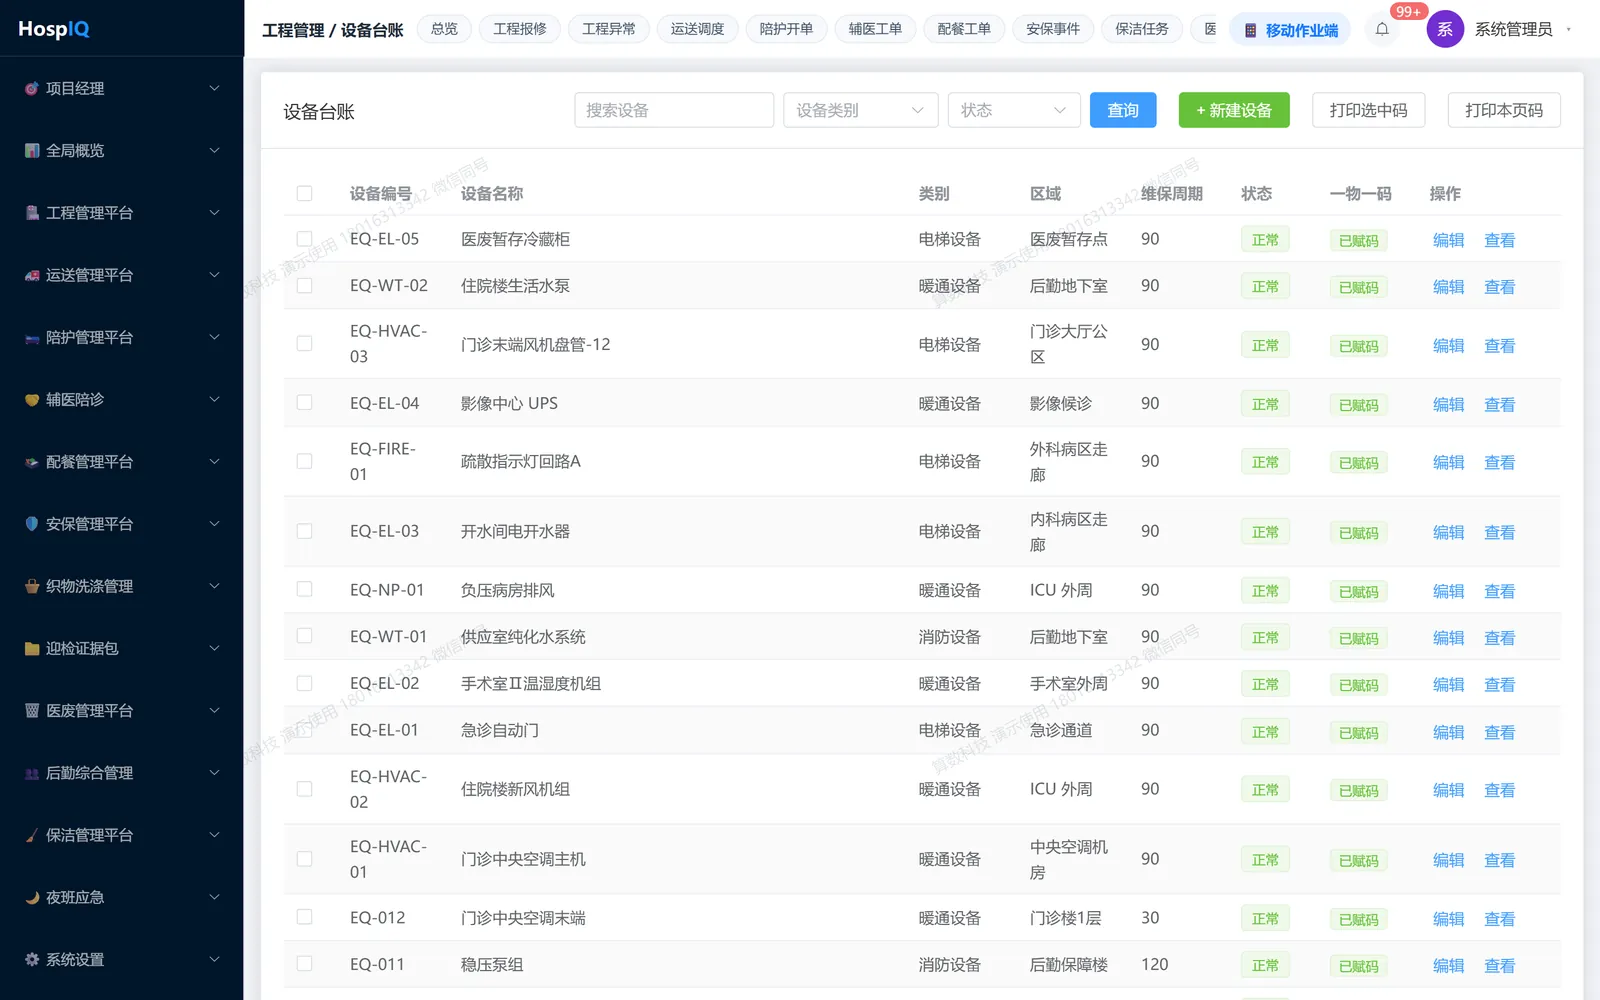
Task: Switch to the 工程报修 tab
Action: click(x=520, y=29)
